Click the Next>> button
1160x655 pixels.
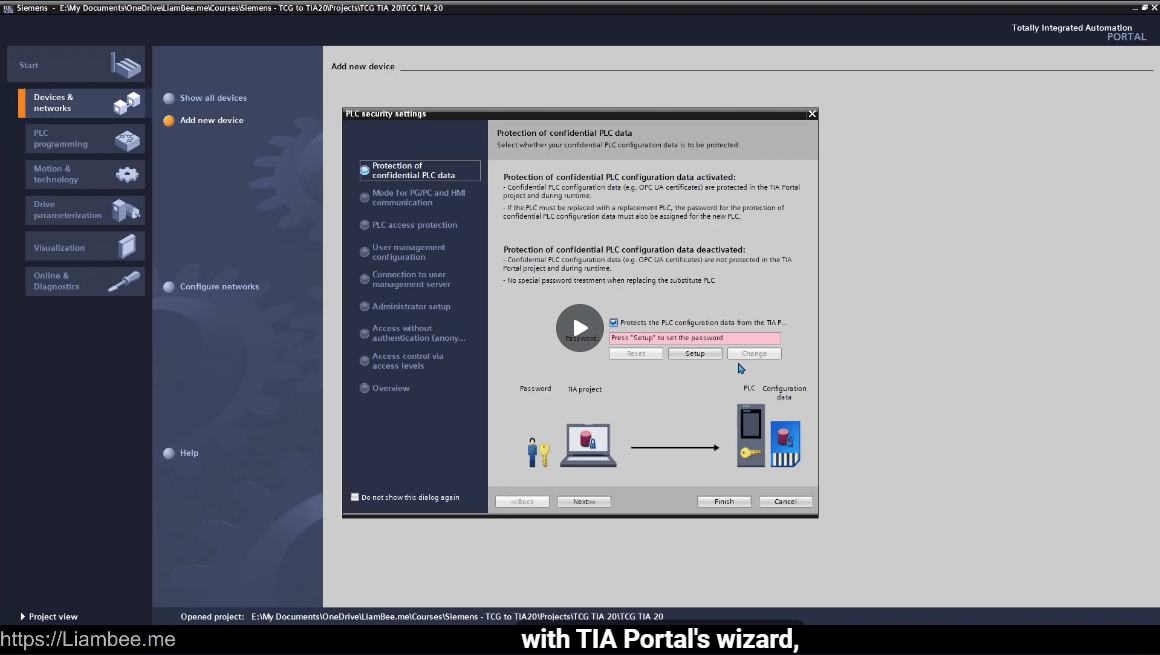pos(583,502)
